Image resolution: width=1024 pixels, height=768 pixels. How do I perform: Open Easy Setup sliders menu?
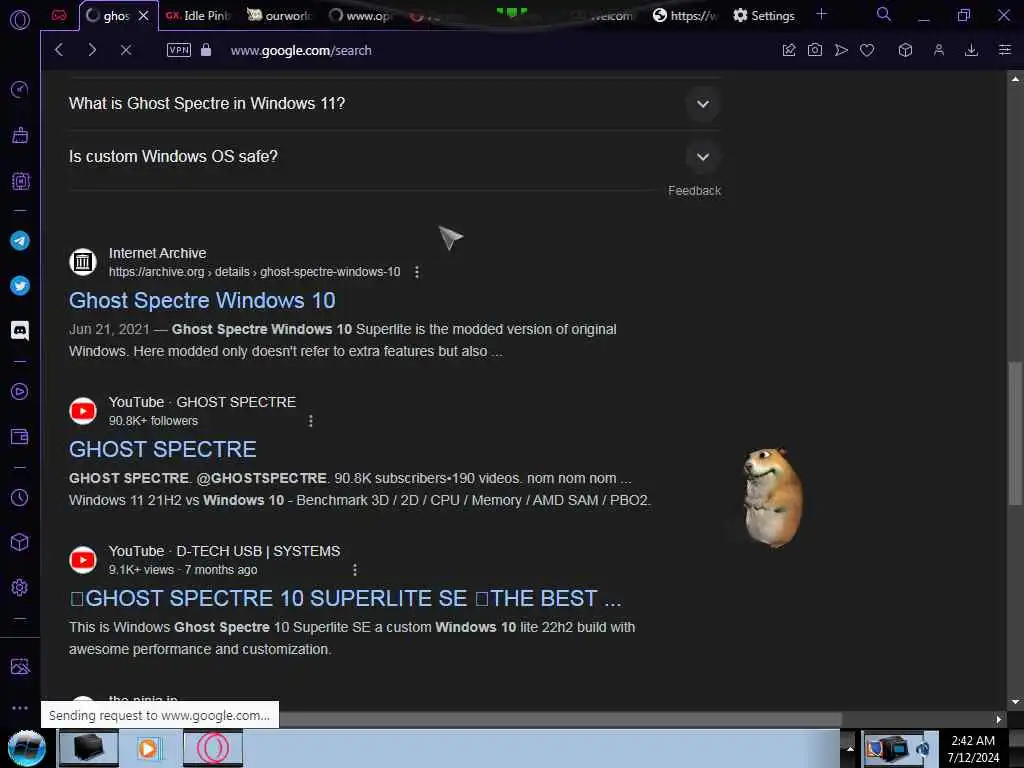click(1005, 50)
